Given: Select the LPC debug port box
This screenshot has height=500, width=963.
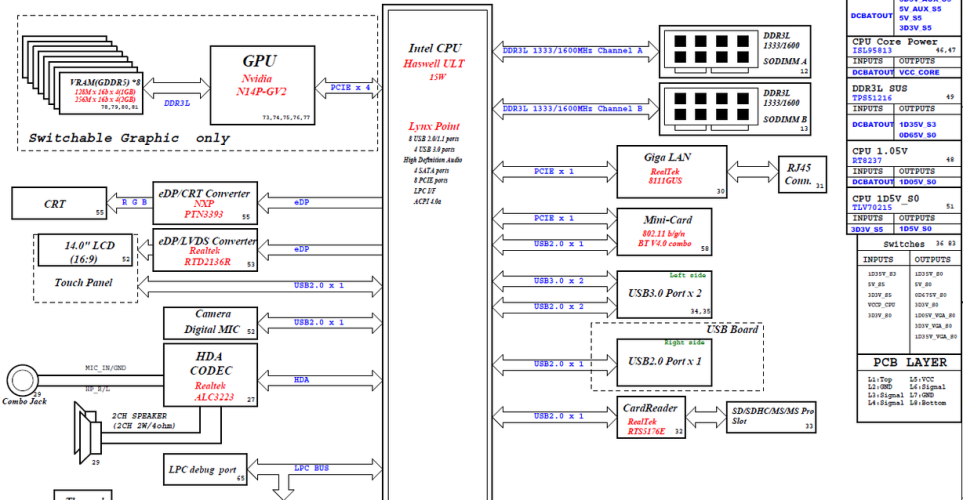Looking at the screenshot, I should 205,469.
